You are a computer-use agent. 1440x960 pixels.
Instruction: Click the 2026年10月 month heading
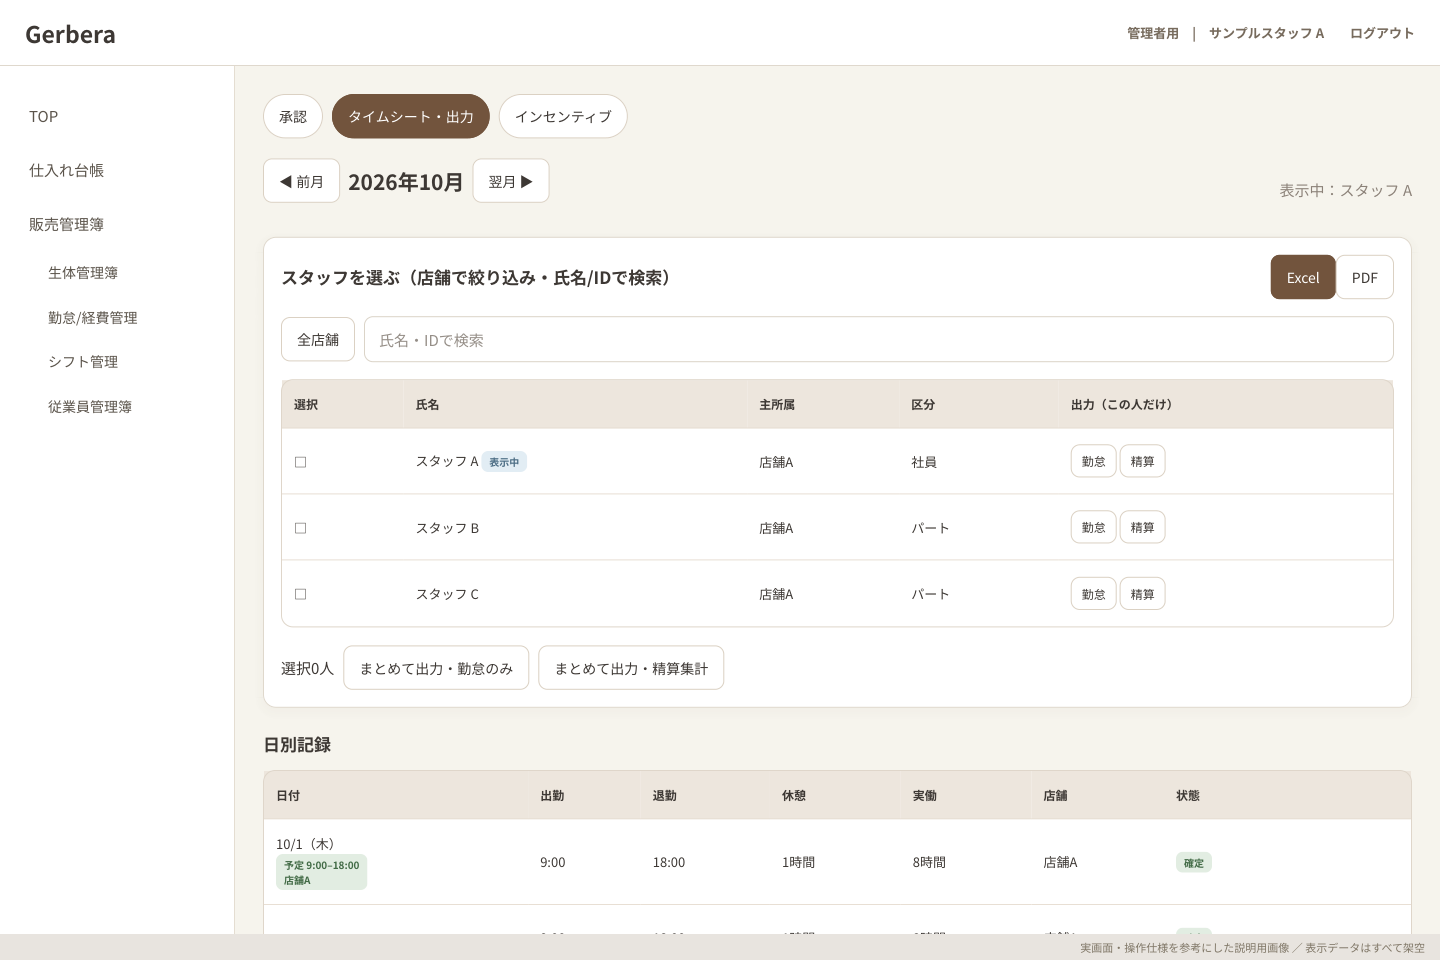(406, 182)
